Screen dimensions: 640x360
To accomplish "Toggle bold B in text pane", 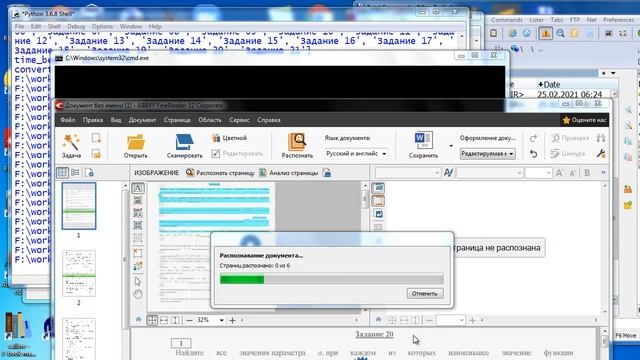I will pos(587,173).
